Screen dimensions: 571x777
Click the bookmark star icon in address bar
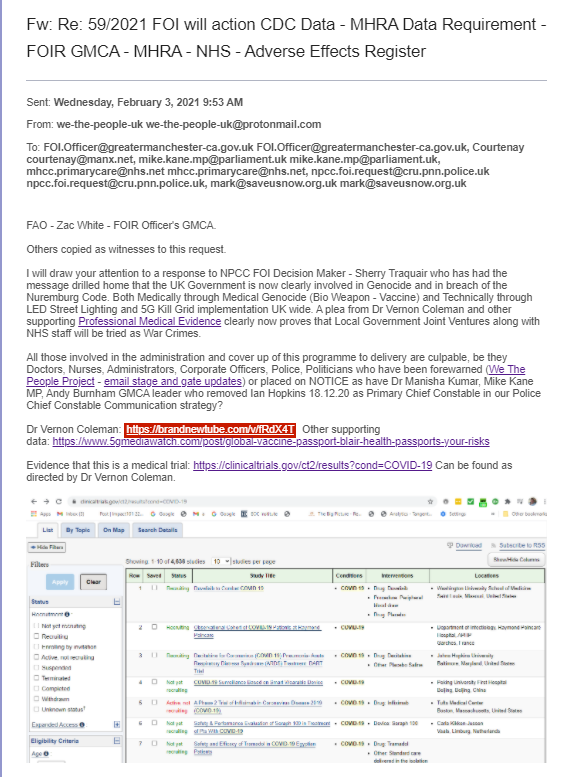(431, 501)
